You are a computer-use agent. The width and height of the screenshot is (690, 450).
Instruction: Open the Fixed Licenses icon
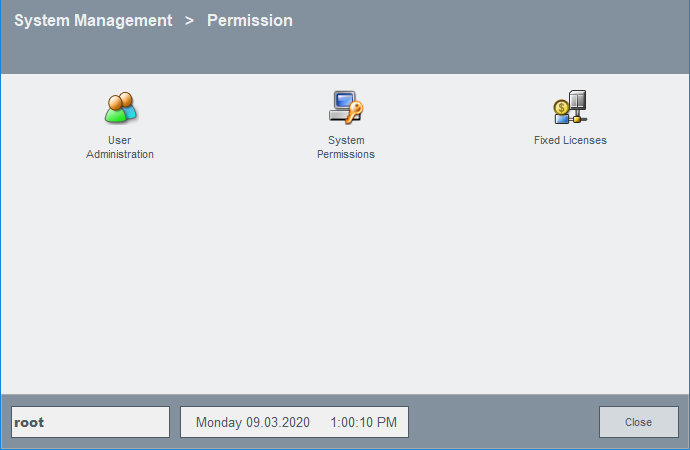coord(570,107)
